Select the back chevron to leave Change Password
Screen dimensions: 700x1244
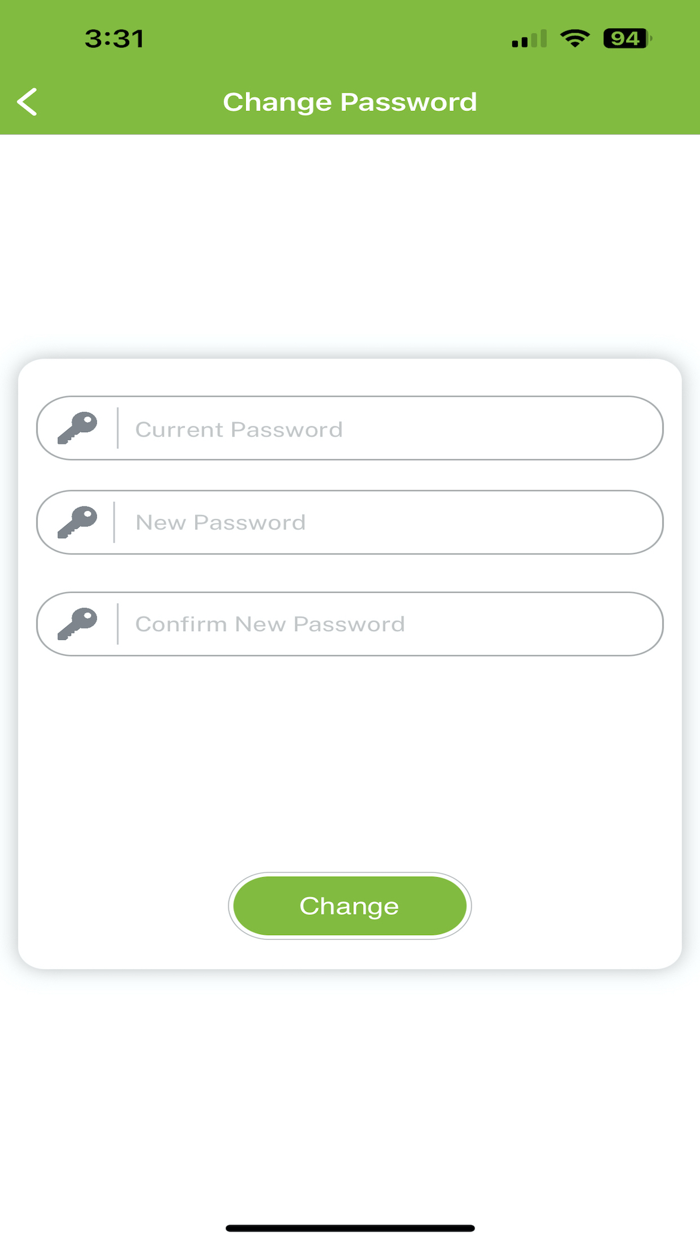[27, 101]
